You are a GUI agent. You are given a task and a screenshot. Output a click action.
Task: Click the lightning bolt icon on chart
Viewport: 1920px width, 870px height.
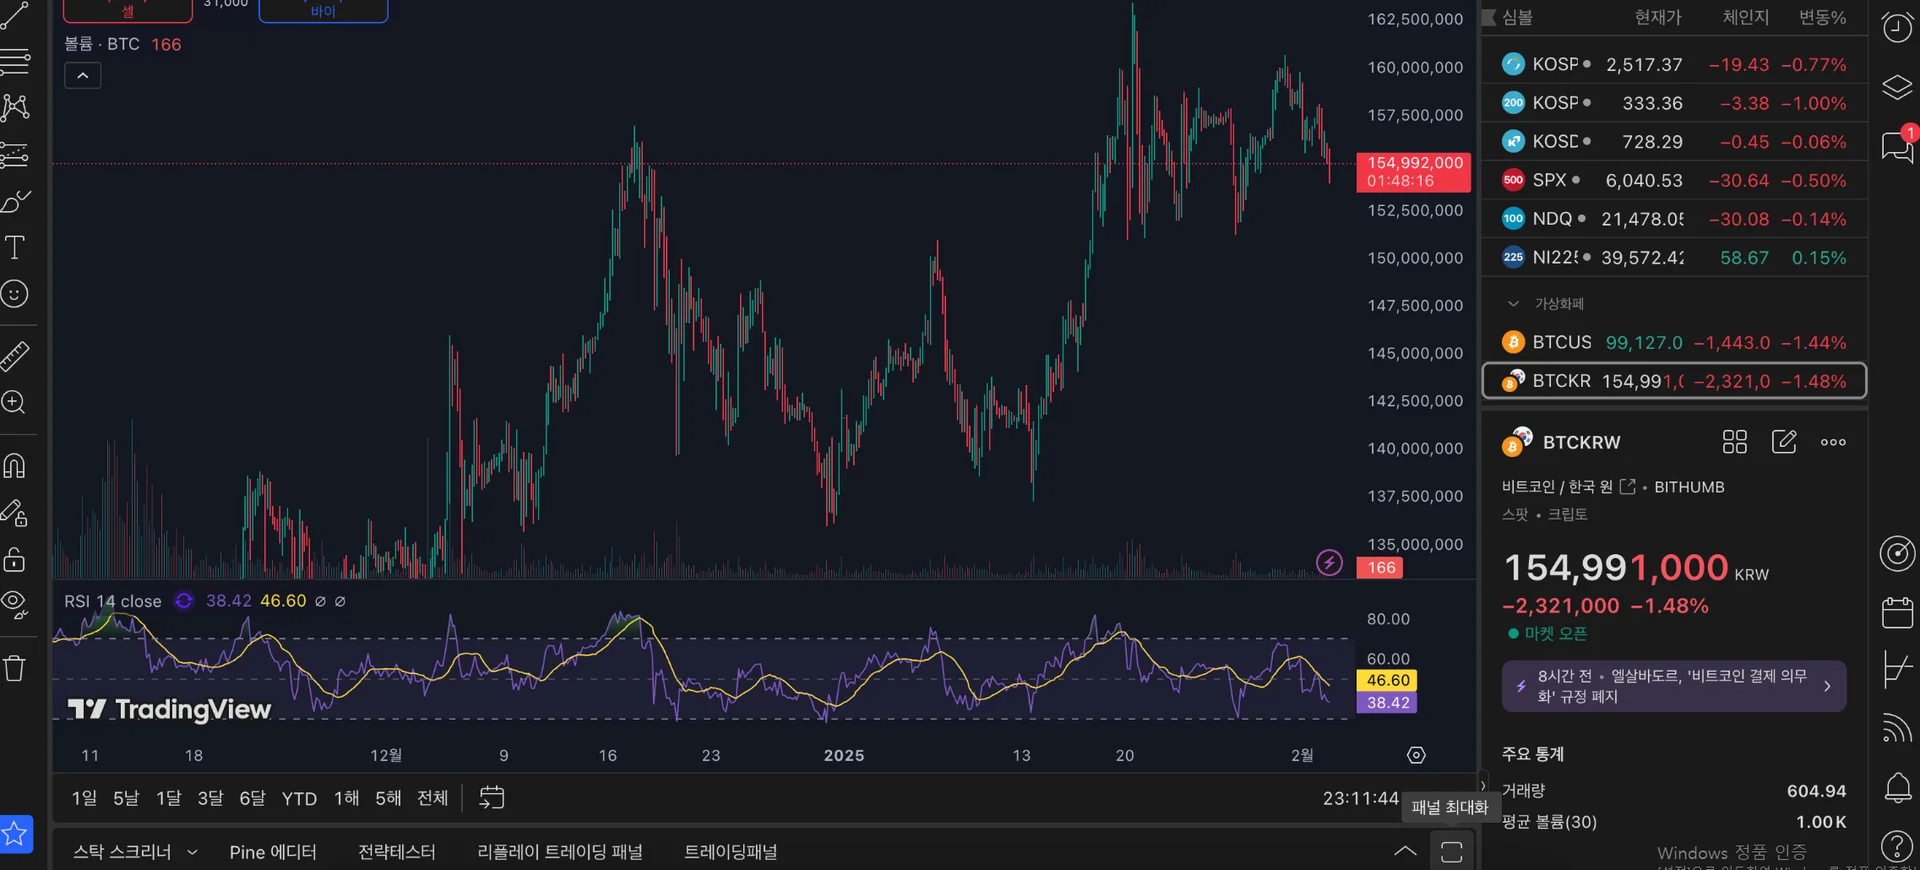pyautogui.click(x=1329, y=563)
